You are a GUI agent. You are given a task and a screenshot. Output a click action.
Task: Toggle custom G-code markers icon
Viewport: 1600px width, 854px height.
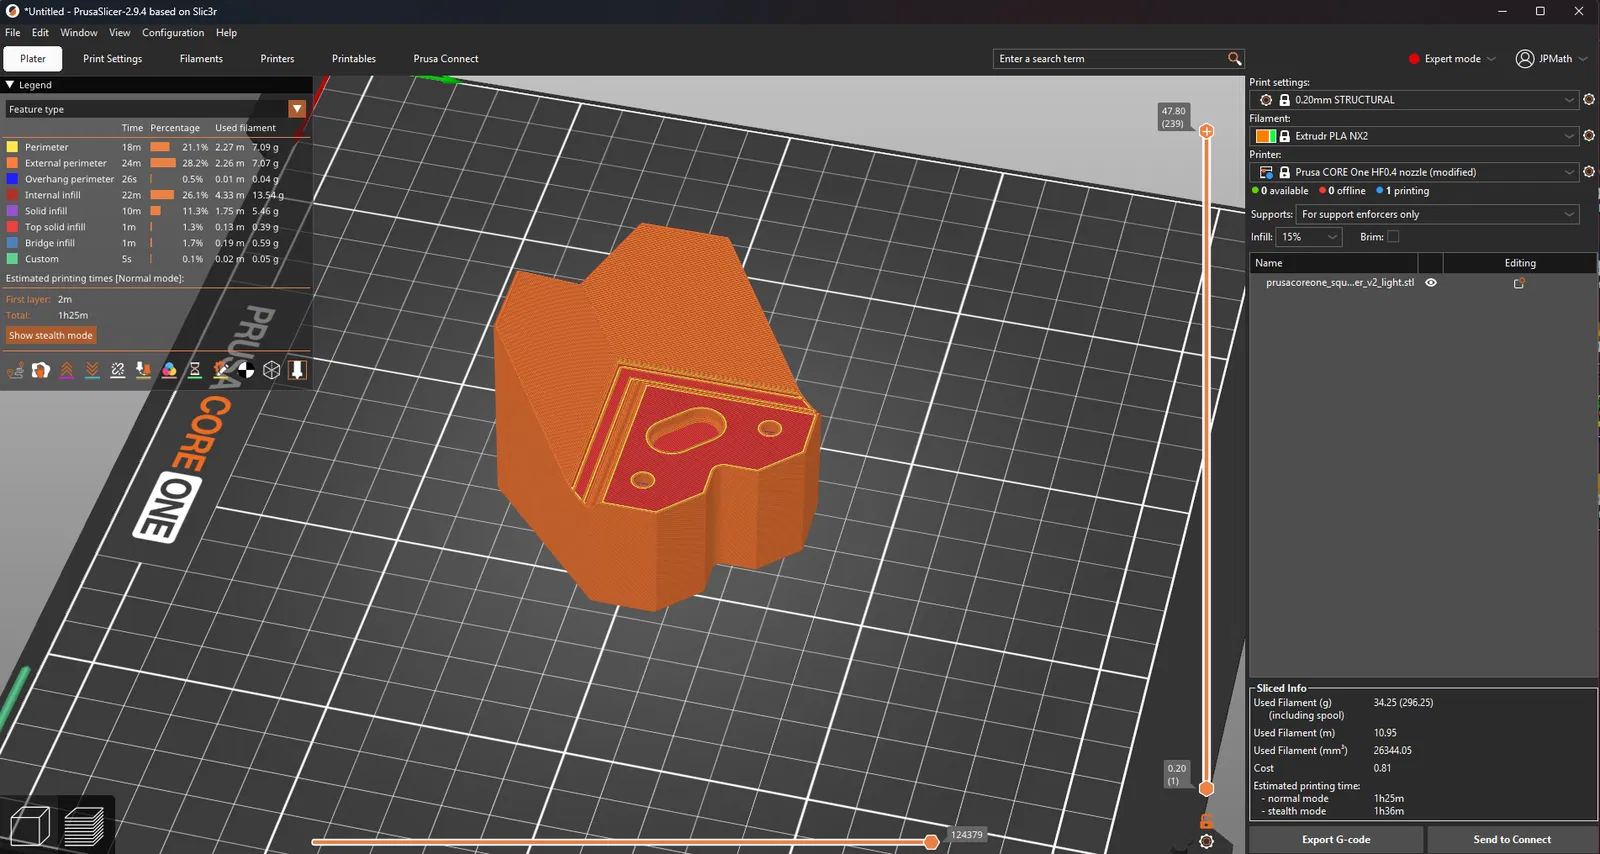coord(221,370)
